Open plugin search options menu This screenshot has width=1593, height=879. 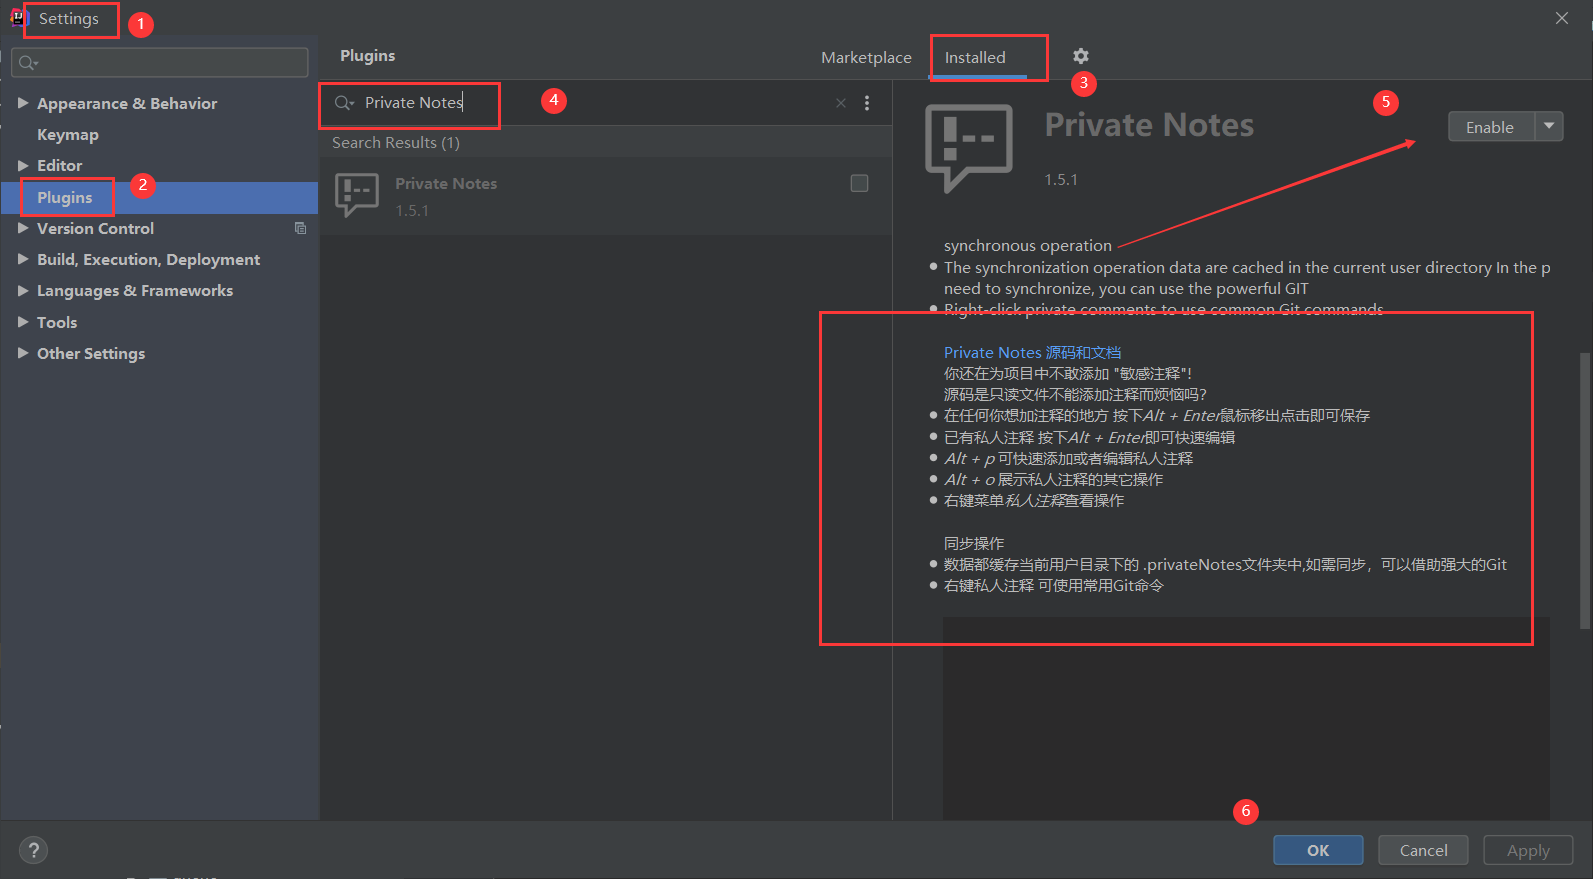click(867, 103)
